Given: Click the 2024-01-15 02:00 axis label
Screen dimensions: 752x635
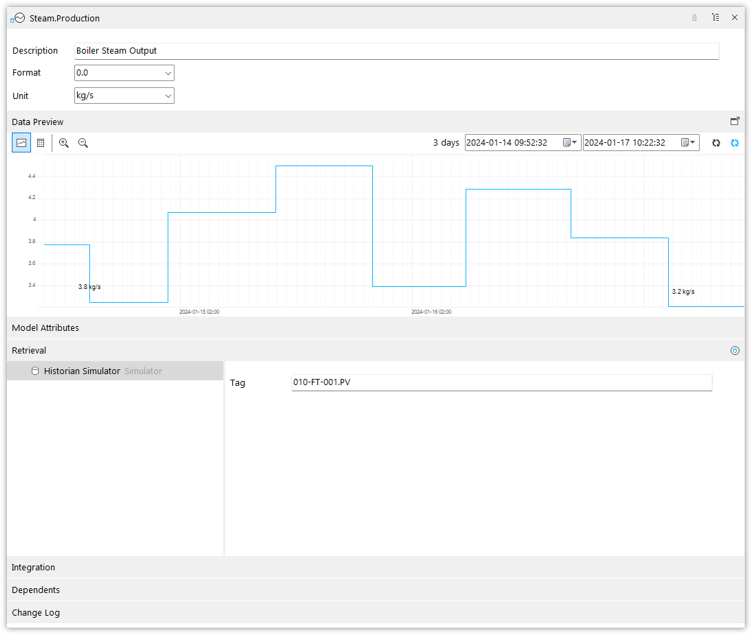Looking at the screenshot, I should tap(200, 312).
